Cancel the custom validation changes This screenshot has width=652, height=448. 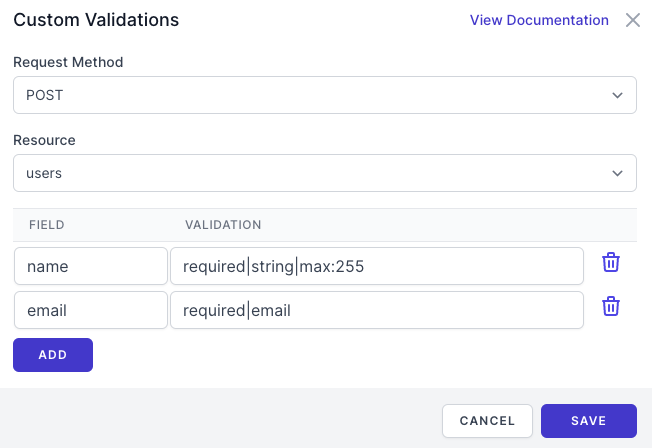tap(487, 421)
